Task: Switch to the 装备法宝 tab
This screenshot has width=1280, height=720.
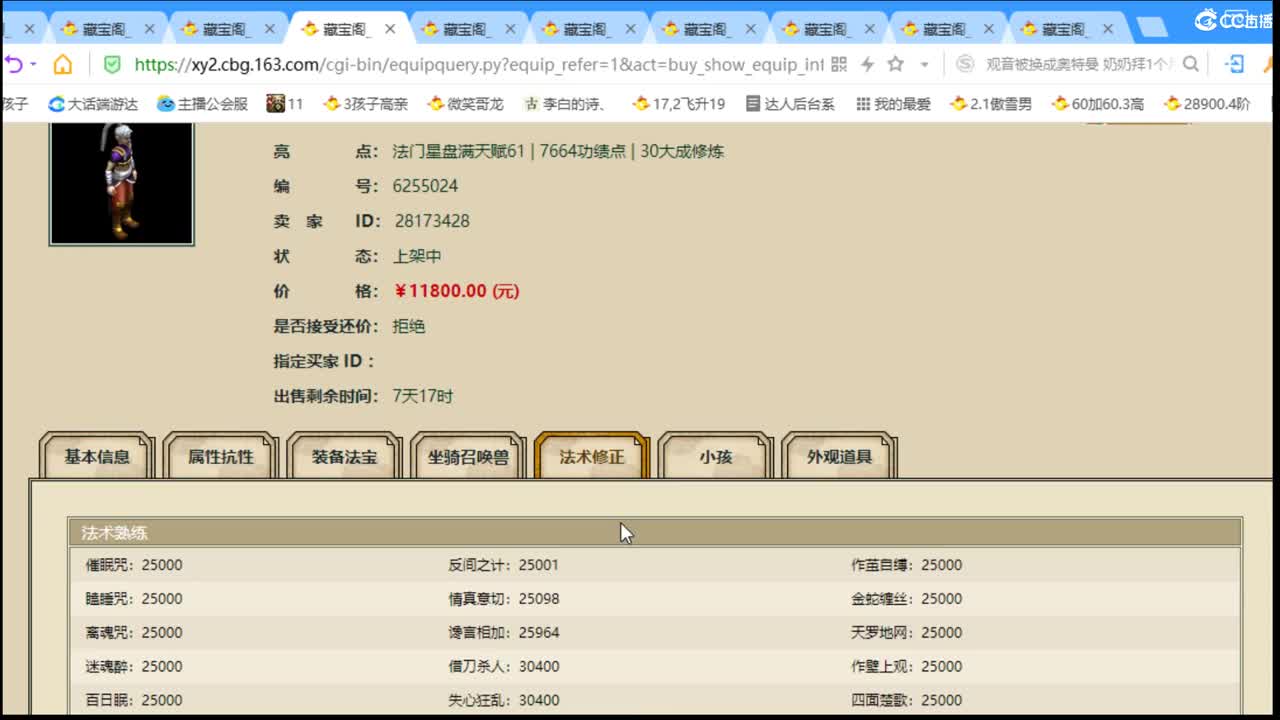Action: pos(345,457)
